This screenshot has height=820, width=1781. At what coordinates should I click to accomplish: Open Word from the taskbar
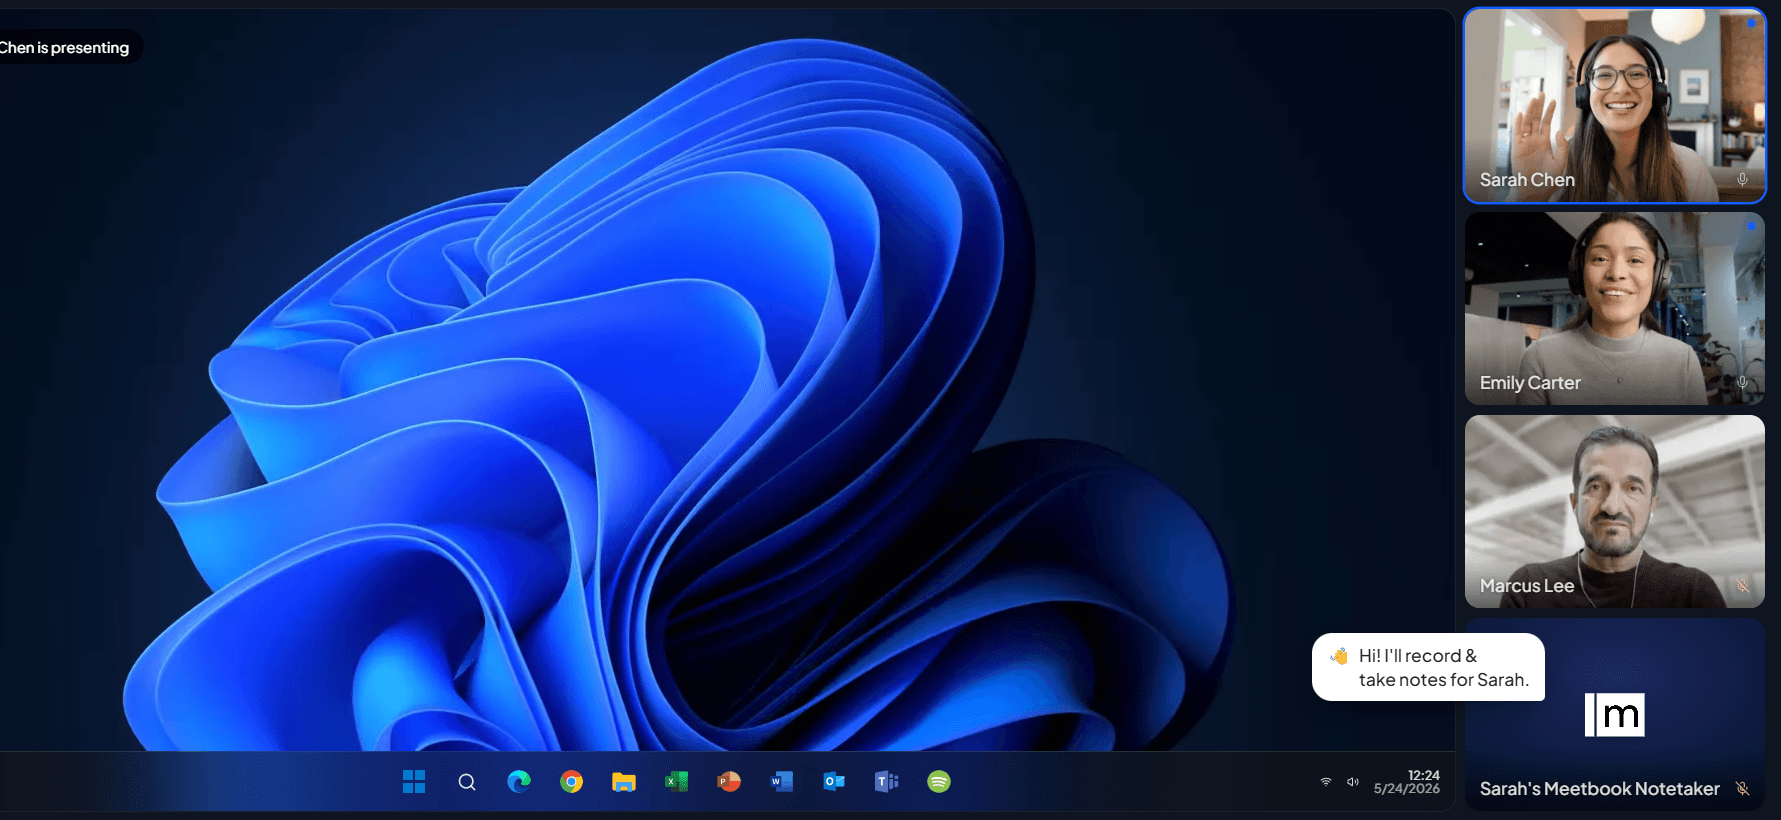(x=782, y=782)
